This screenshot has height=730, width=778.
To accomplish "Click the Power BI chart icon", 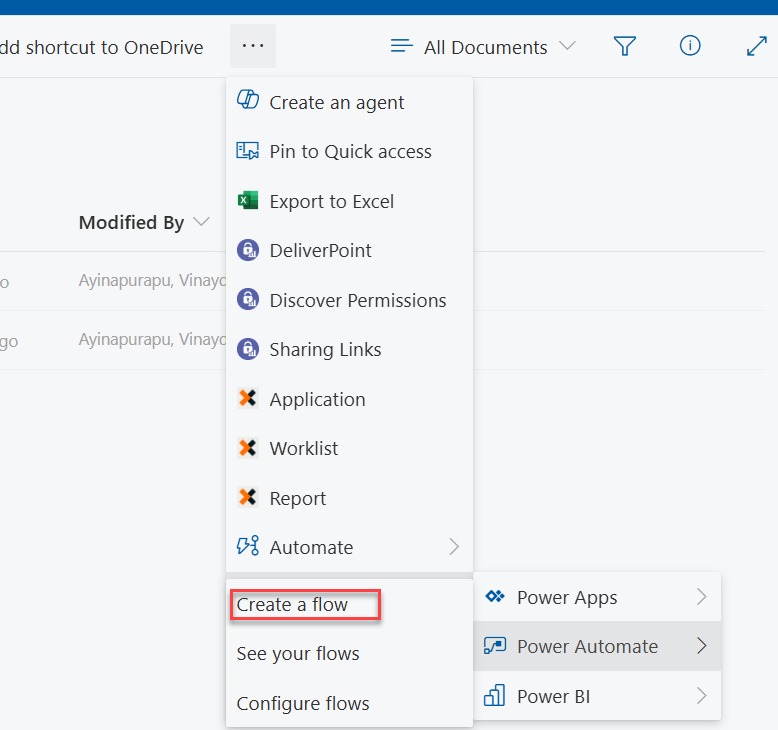I will [495, 695].
